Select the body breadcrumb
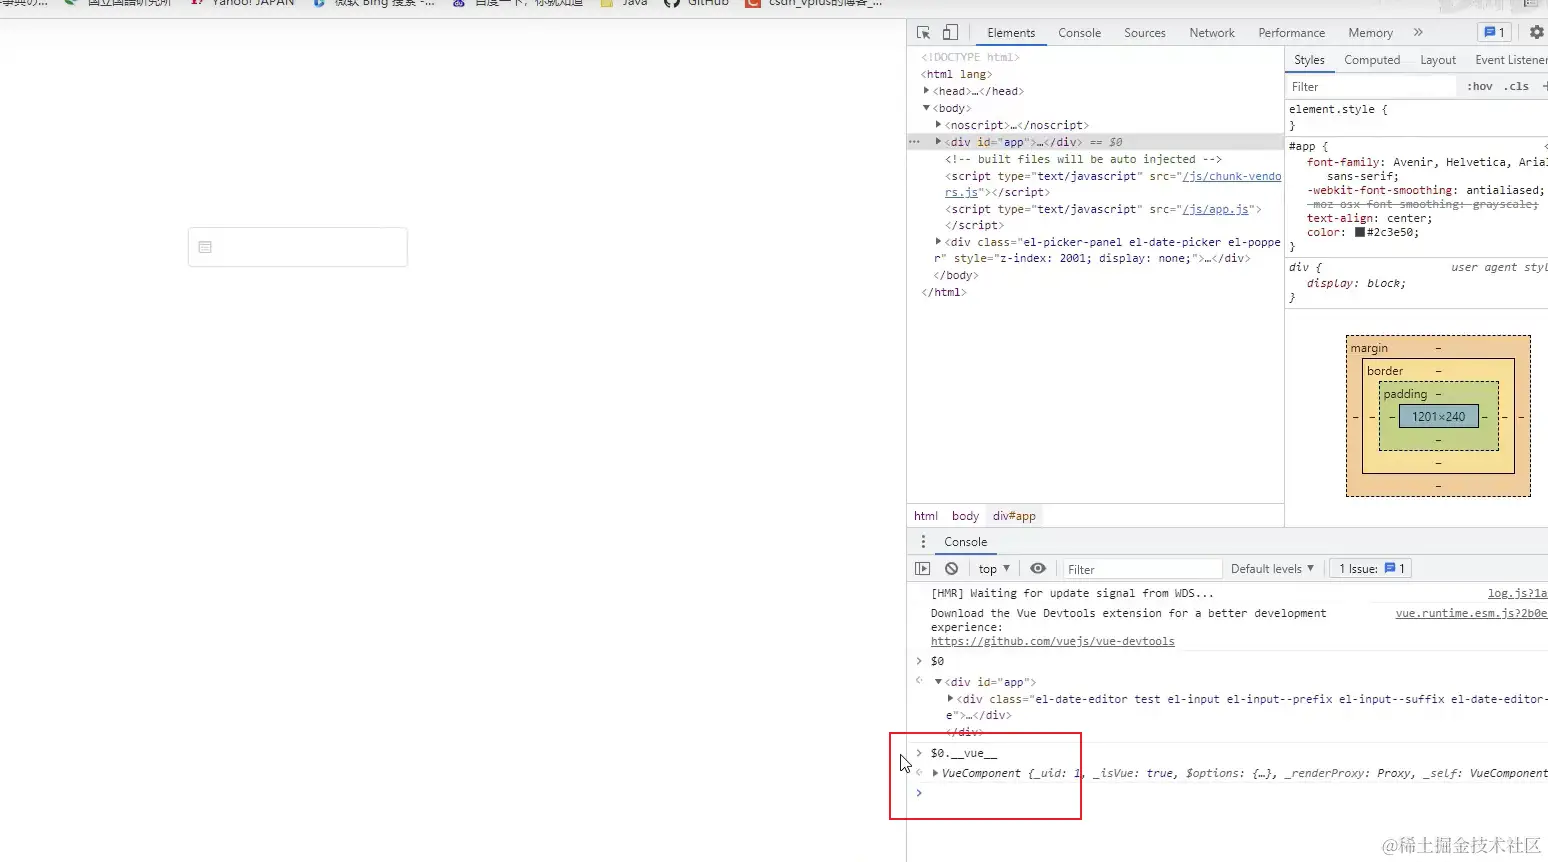Viewport: 1548px width, 862px height. click(x=965, y=516)
